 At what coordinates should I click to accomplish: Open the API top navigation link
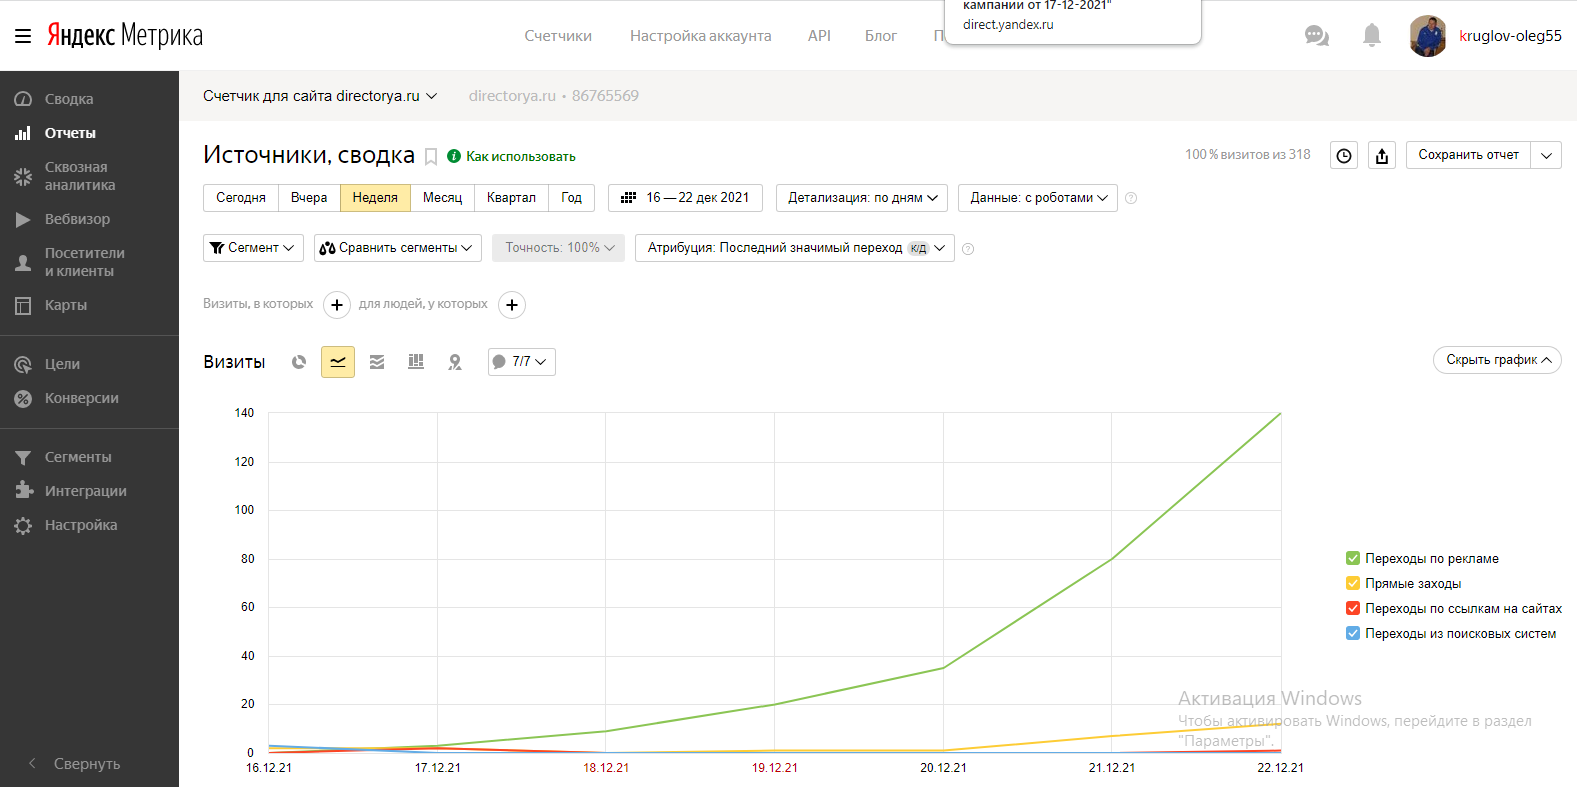point(819,36)
